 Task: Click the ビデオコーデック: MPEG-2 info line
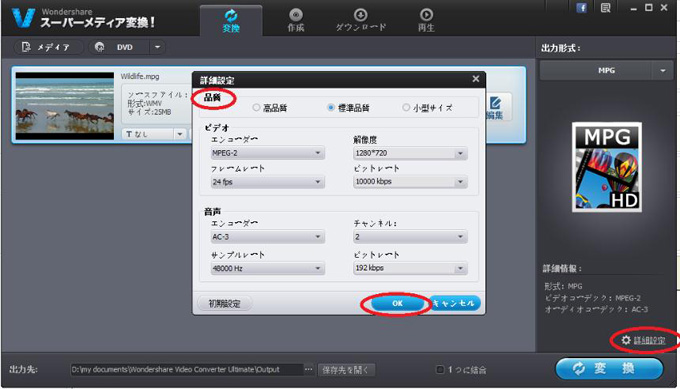coord(592,298)
